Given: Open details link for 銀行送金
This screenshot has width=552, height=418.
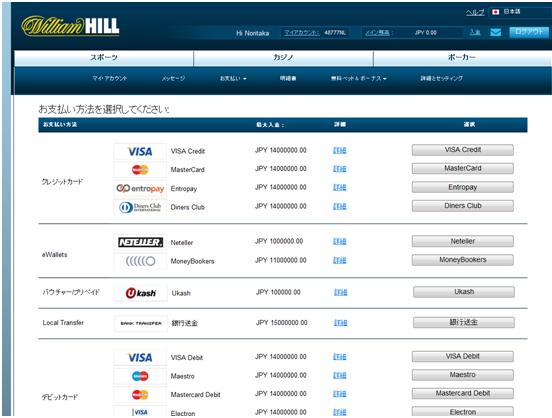Looking at the screenshot, I should point(341,323).
